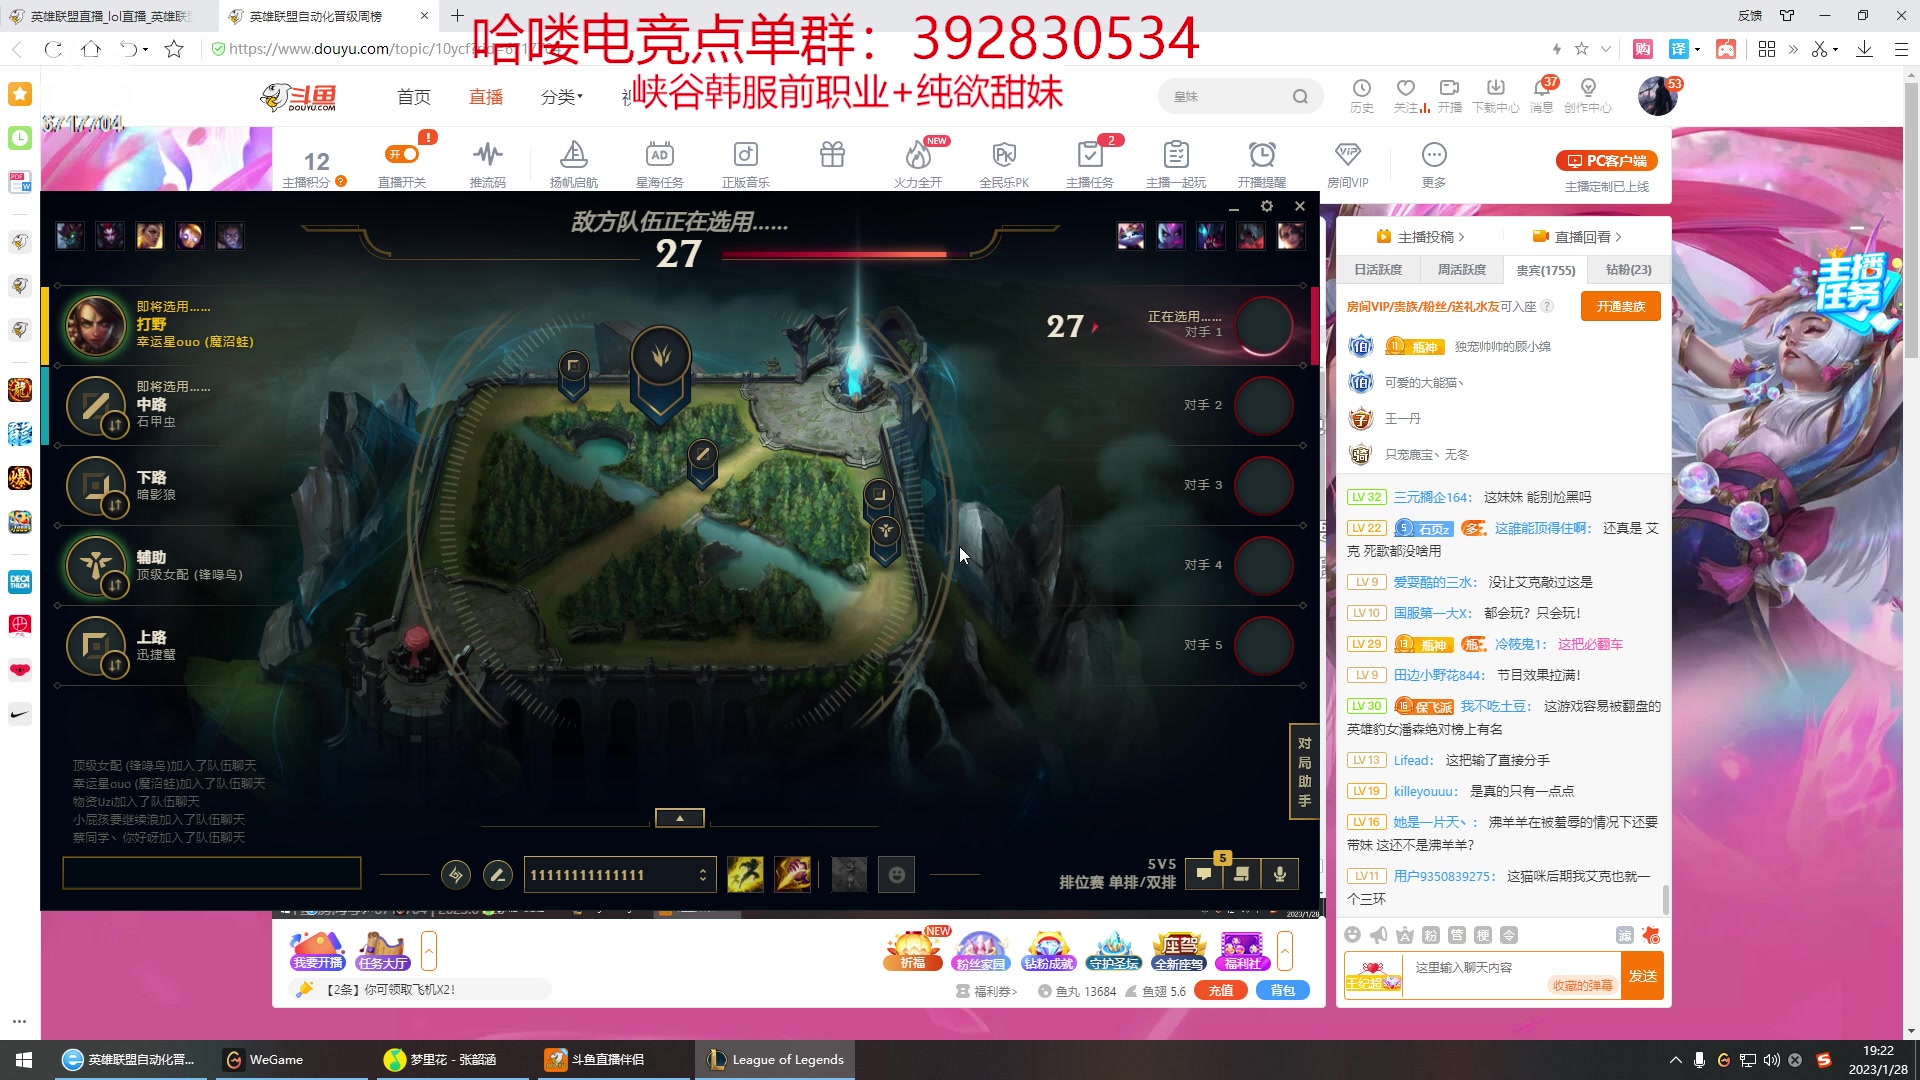The width and height of the screenshot is (1920, 1080).
Task: Open the 正版音乐 music icon
Action: click(x=745, y=155)
